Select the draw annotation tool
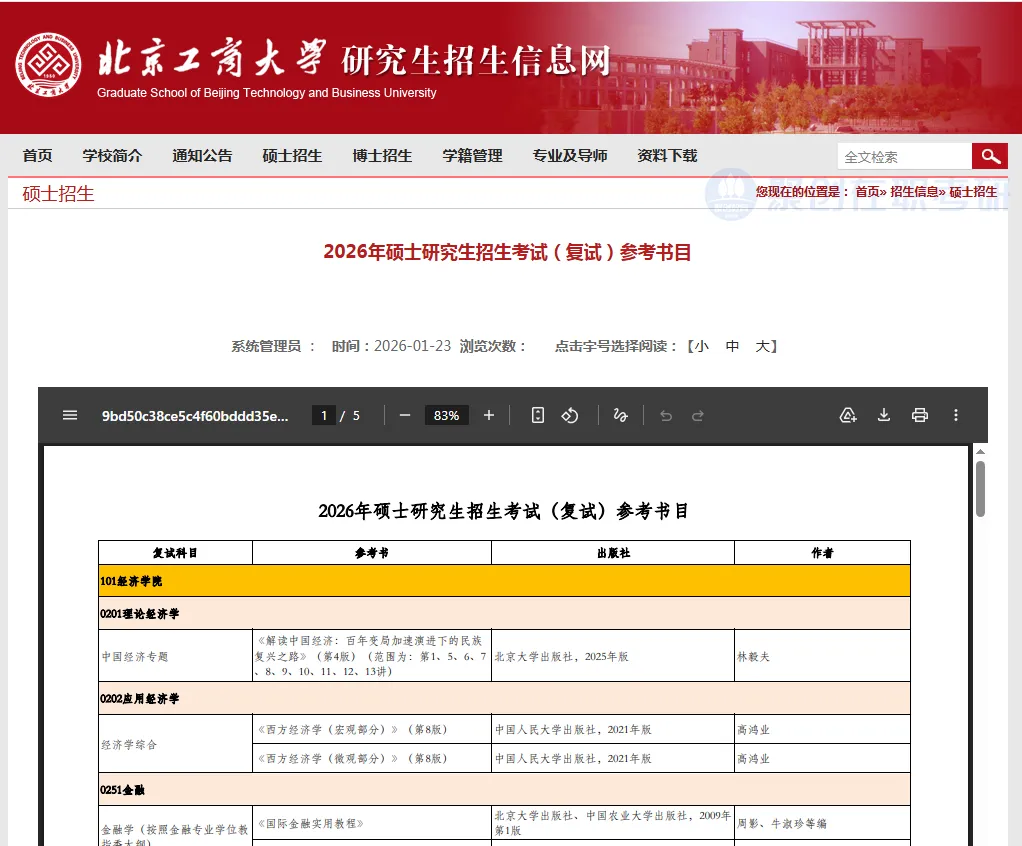1022x846 pixels. point(620,415)
